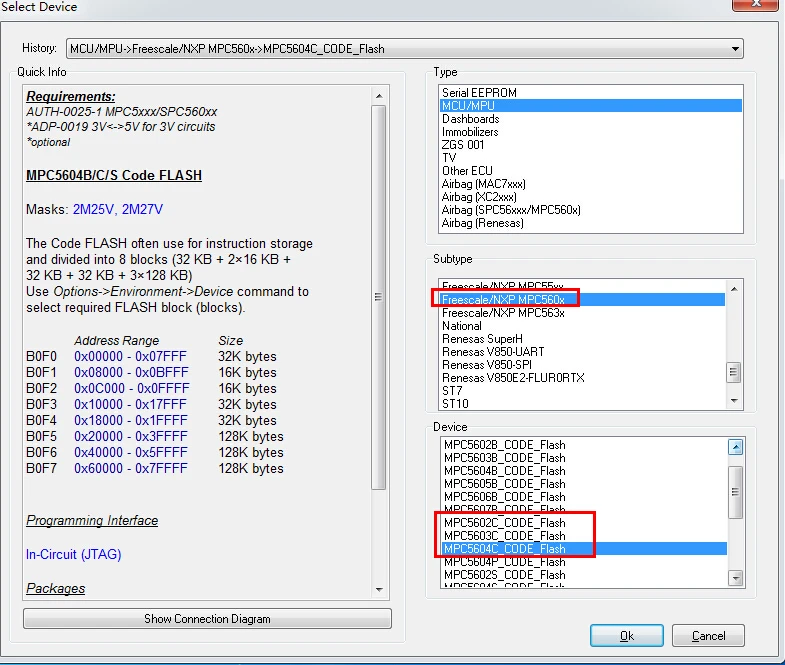Select Freescale/NXP MPC560x subtype

[582, 299]
